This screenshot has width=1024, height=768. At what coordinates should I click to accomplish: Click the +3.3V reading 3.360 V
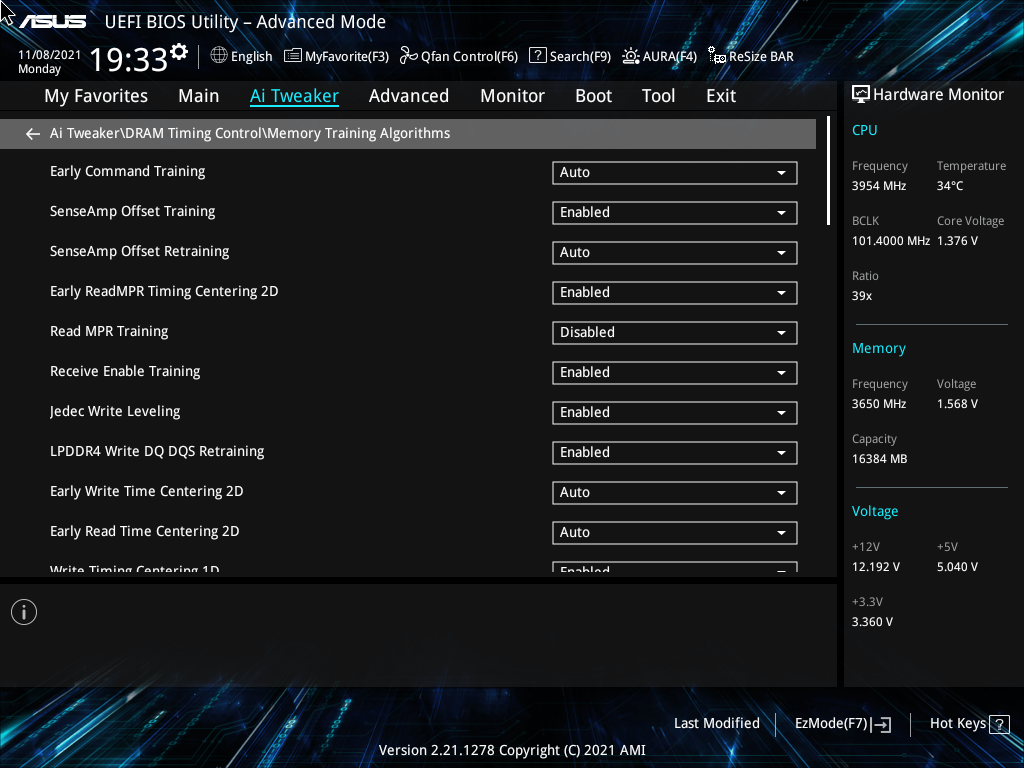pyautogui.click(x=872, y=622)
